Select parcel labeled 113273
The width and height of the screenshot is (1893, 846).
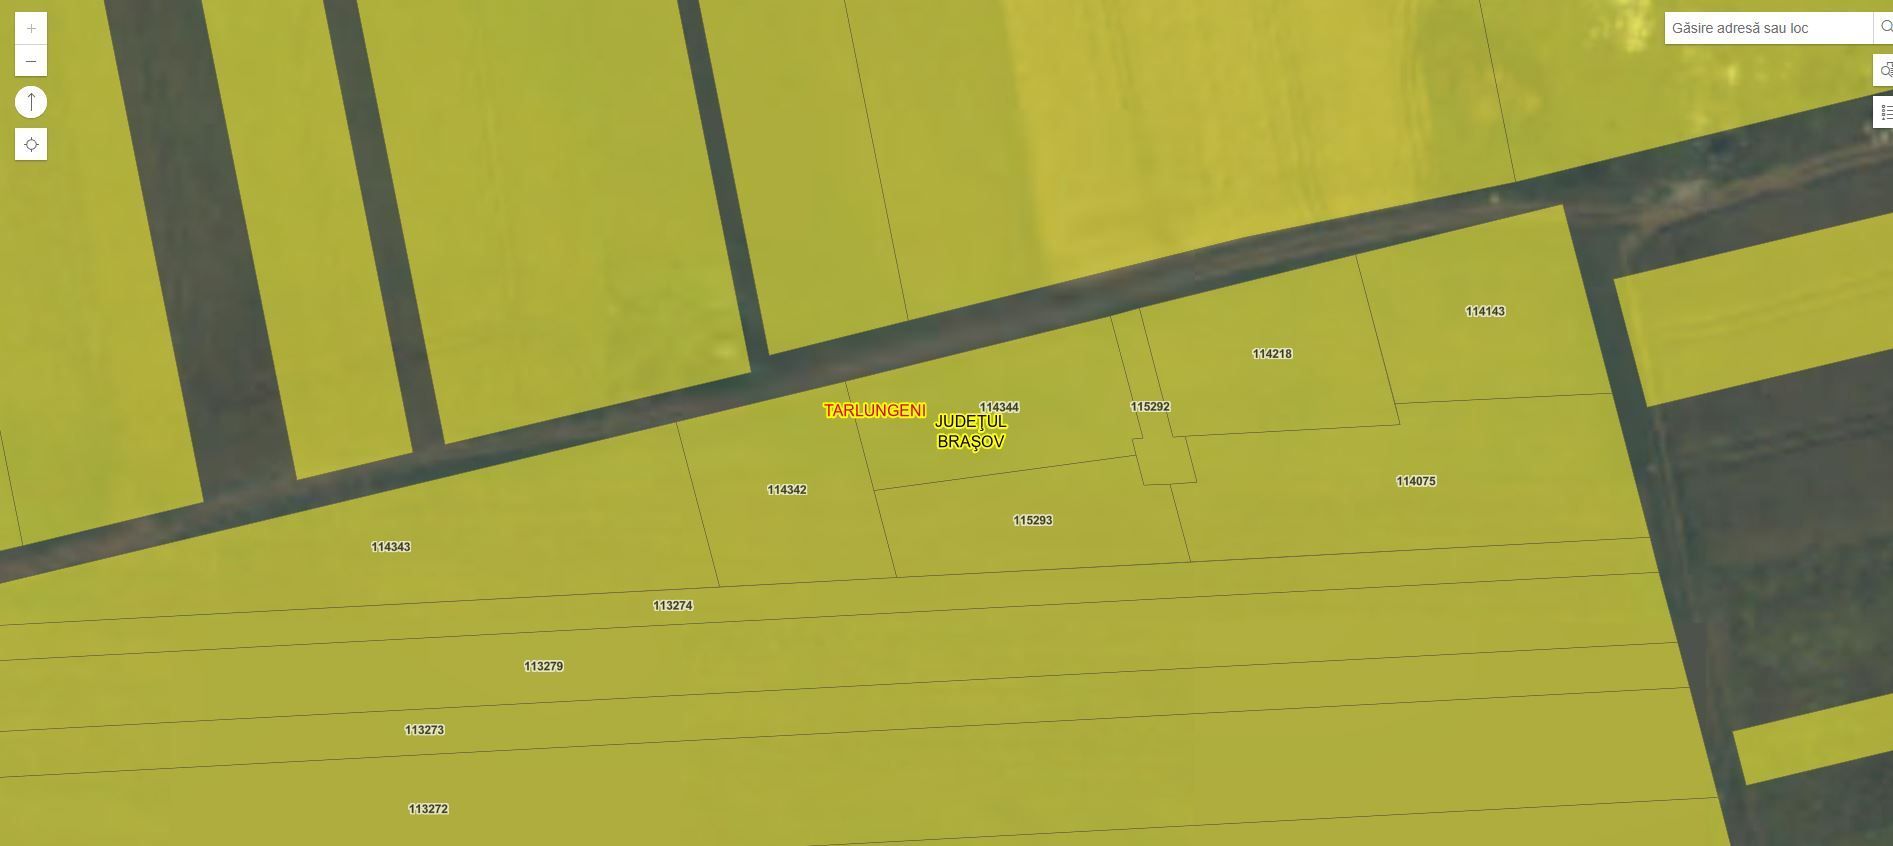(x=424, y=730)
